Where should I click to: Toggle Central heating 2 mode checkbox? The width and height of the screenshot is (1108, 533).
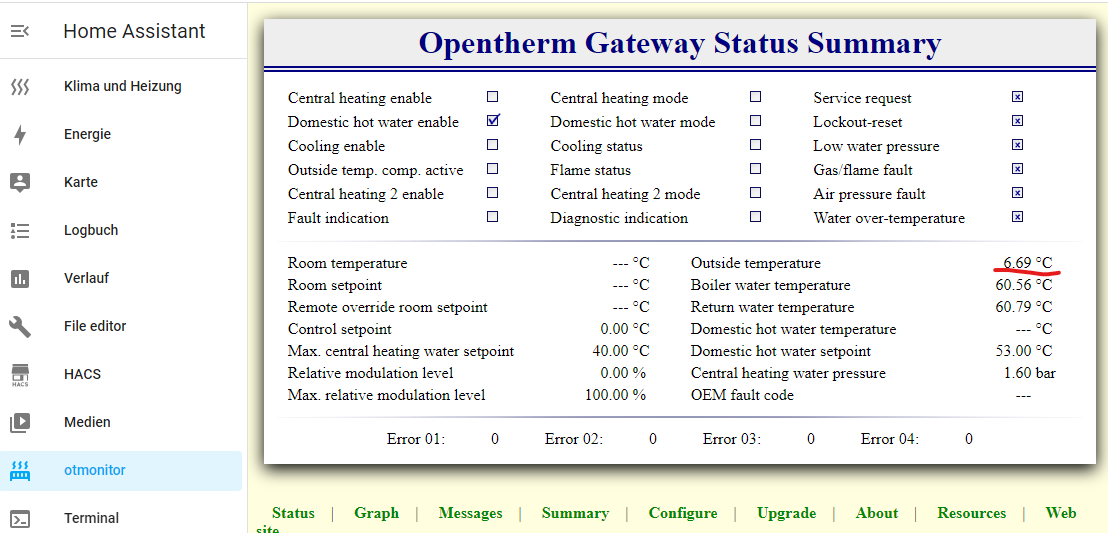(x=755, y=193)
